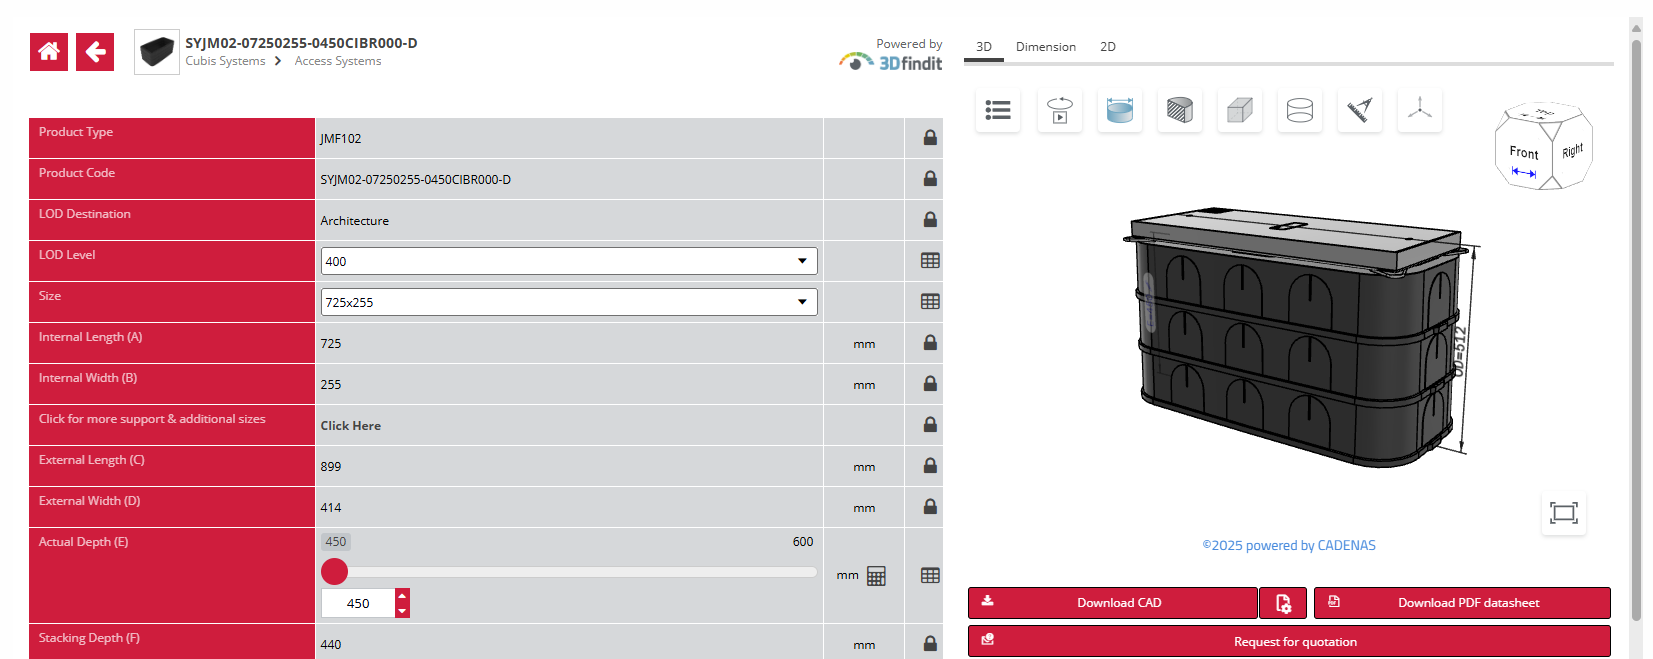Open CAD format settings icon beside Download CAD

tap(1284, 603)
